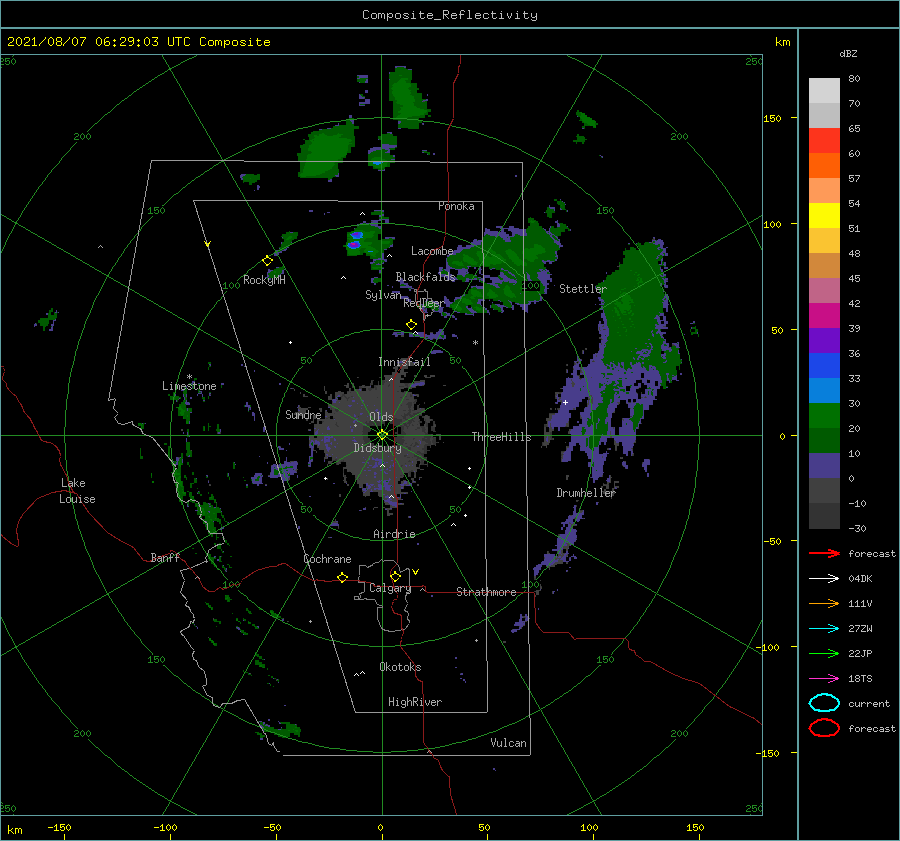The height and width of the screenshot is (841, 900).
Task: Click the large green echo east of Stettler
Action: tap(636, 310)
